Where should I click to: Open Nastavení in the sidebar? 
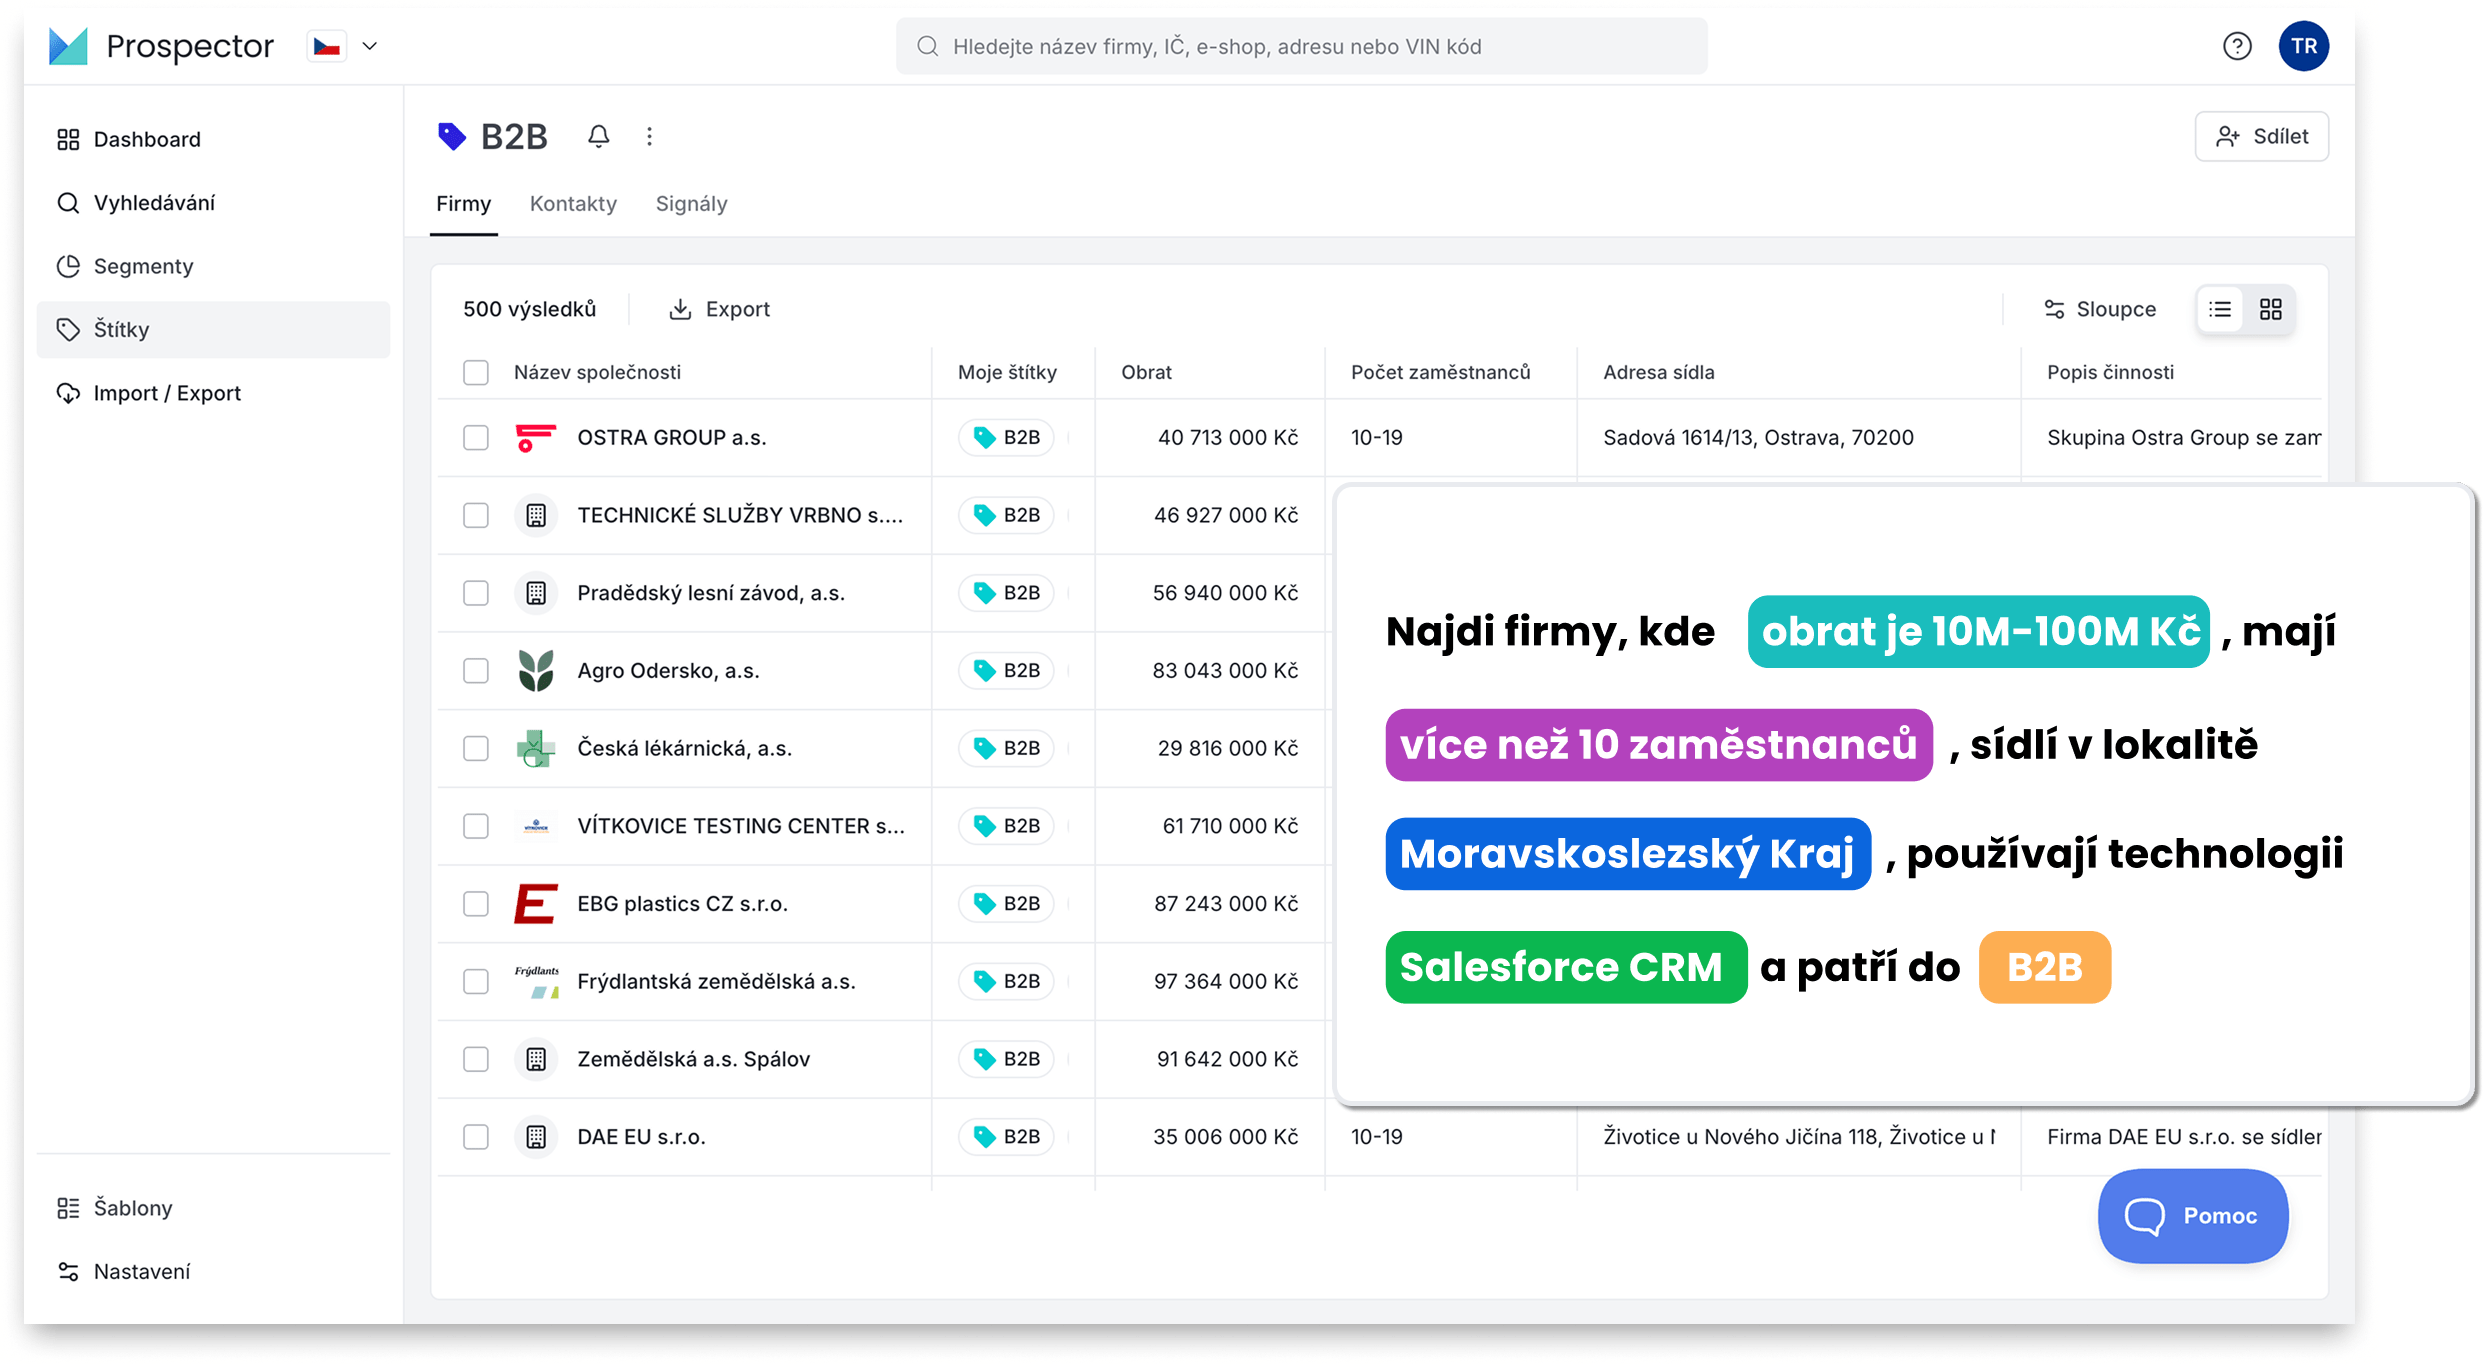pos(213,1271)
